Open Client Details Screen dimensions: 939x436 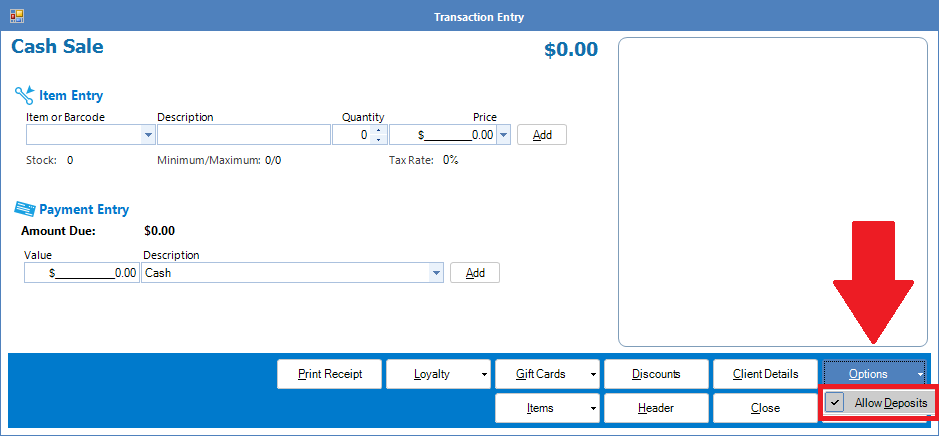tap(765, 374)
